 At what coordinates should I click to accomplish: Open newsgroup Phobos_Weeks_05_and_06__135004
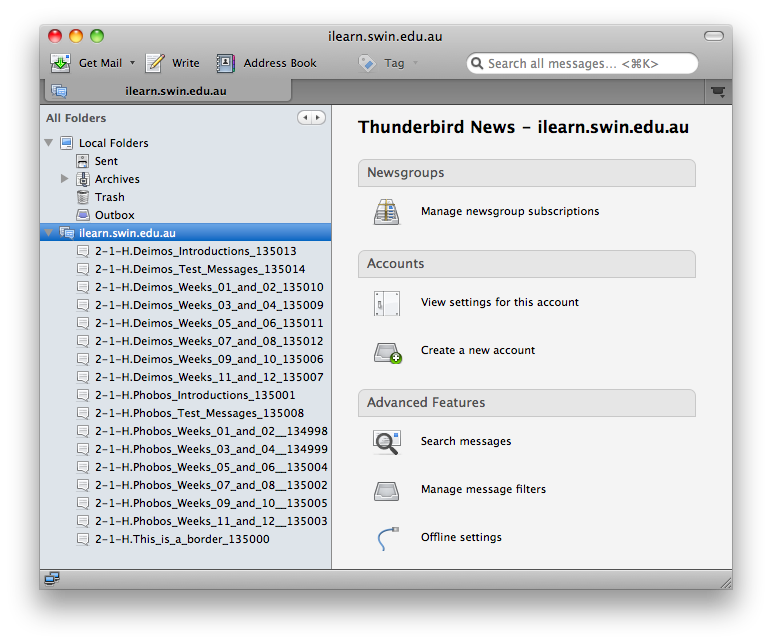coord(211,467)
